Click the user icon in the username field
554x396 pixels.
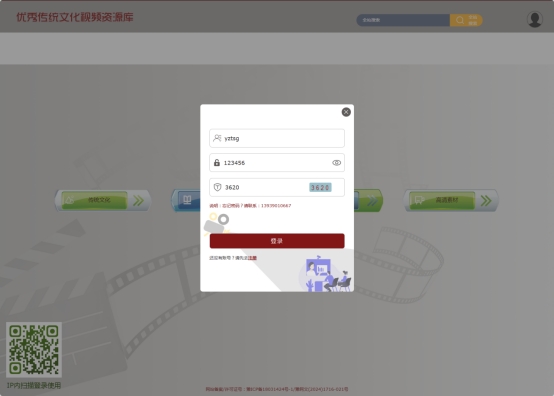click(217, 138)
